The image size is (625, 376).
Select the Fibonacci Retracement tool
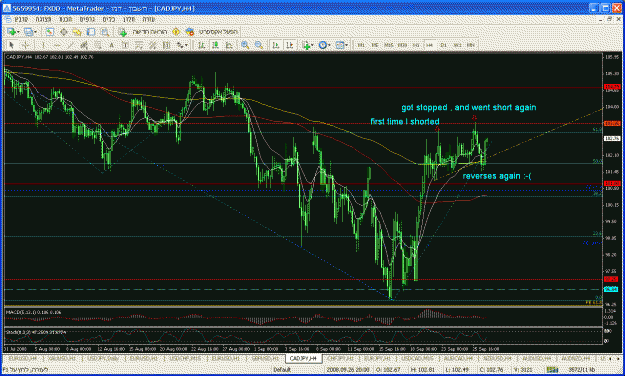pyautogui.click(x=98, y=45)
